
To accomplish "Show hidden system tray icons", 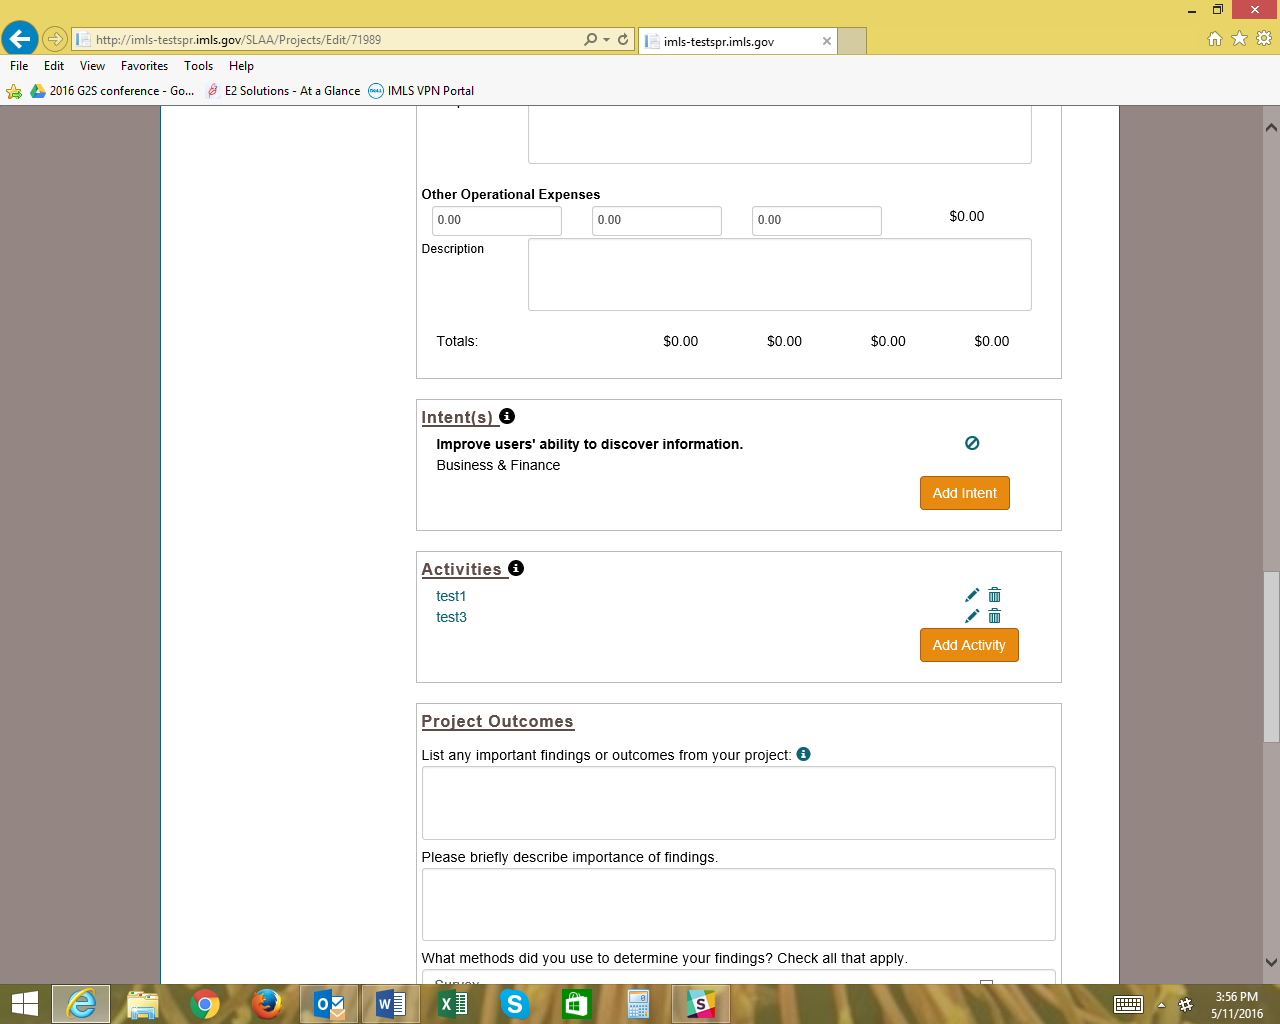I will (x=1161, y=1005).
